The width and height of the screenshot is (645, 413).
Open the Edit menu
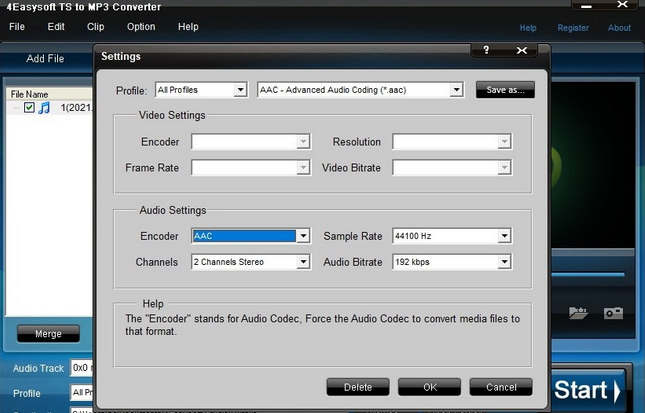[56, 27]
